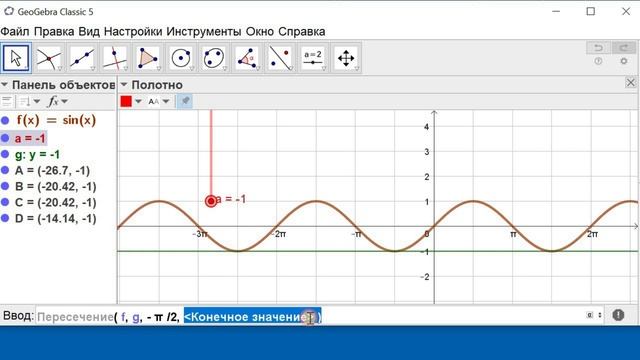Select the Point tool
This screenshot has width=640, height=360.
click(x=49, y=58)
